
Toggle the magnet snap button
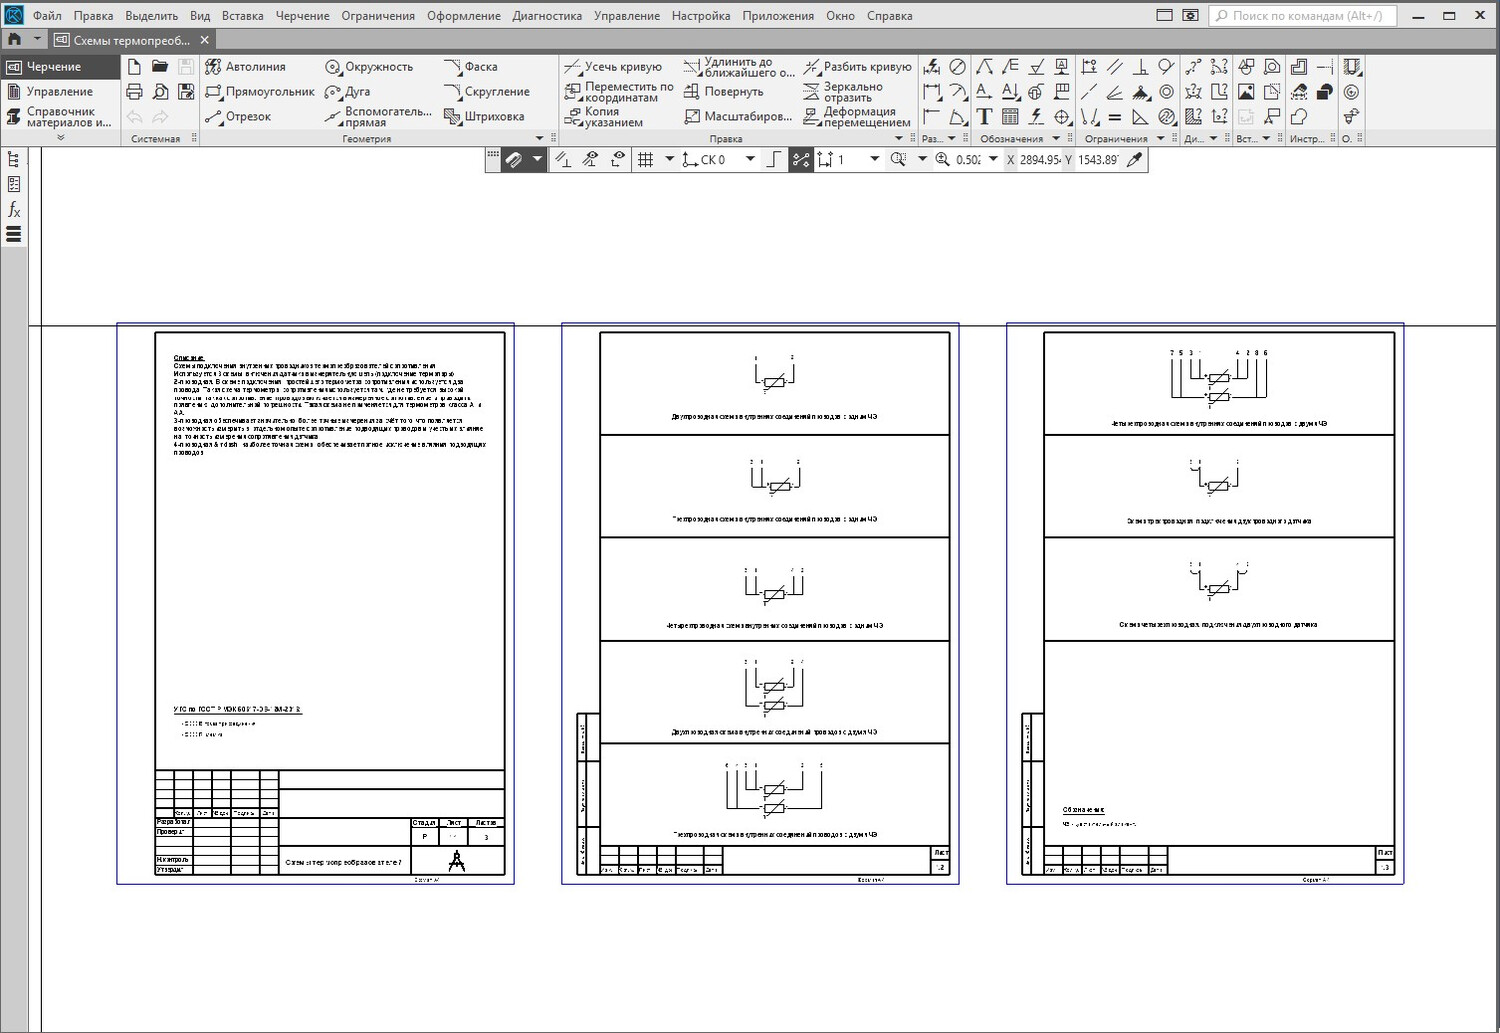(x=513, y=160)
